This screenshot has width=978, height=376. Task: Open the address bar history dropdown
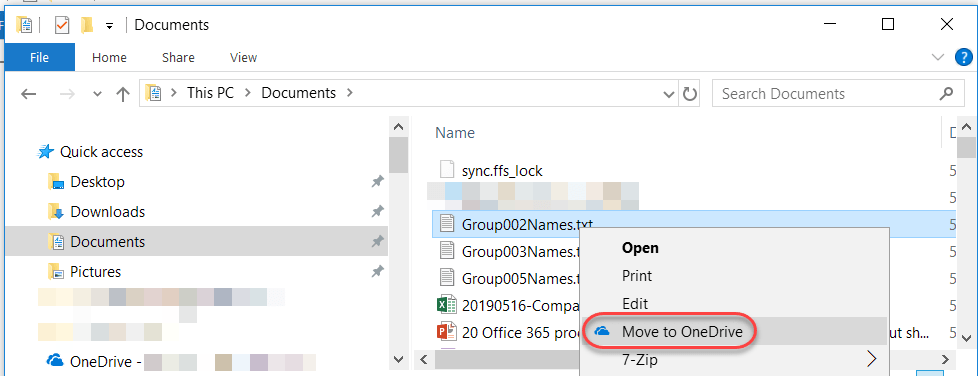669,94
